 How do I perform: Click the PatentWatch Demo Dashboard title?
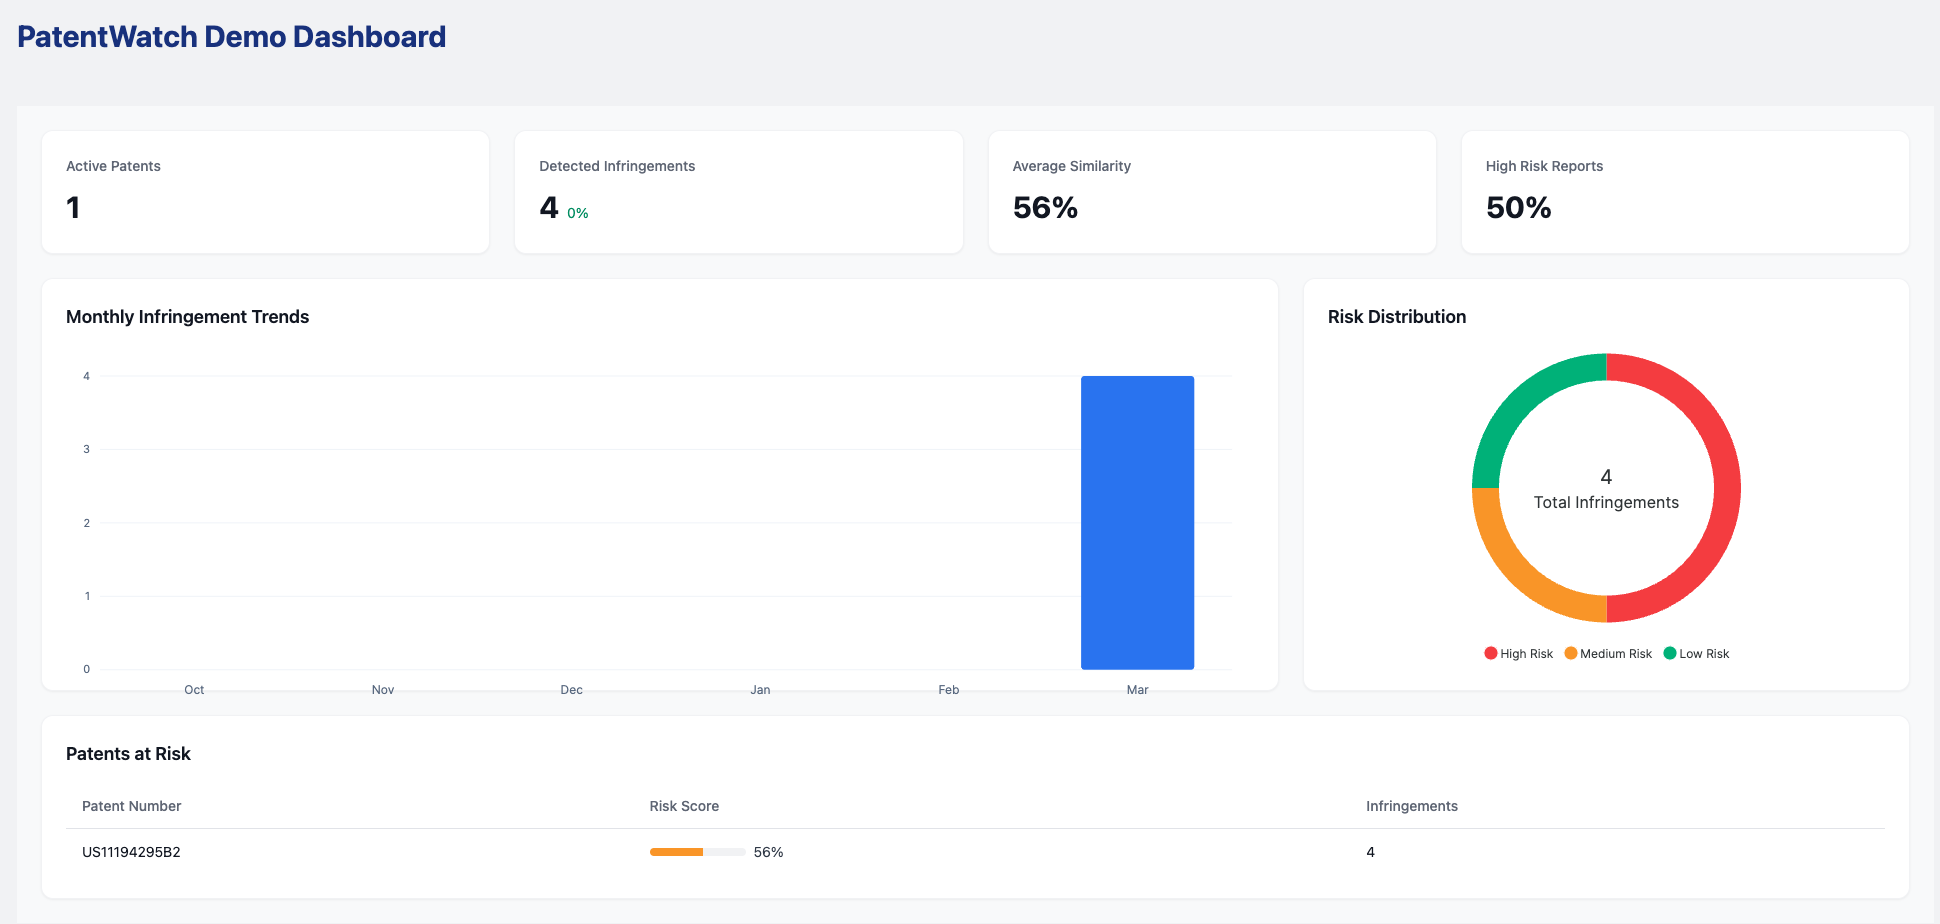point(232,37)
